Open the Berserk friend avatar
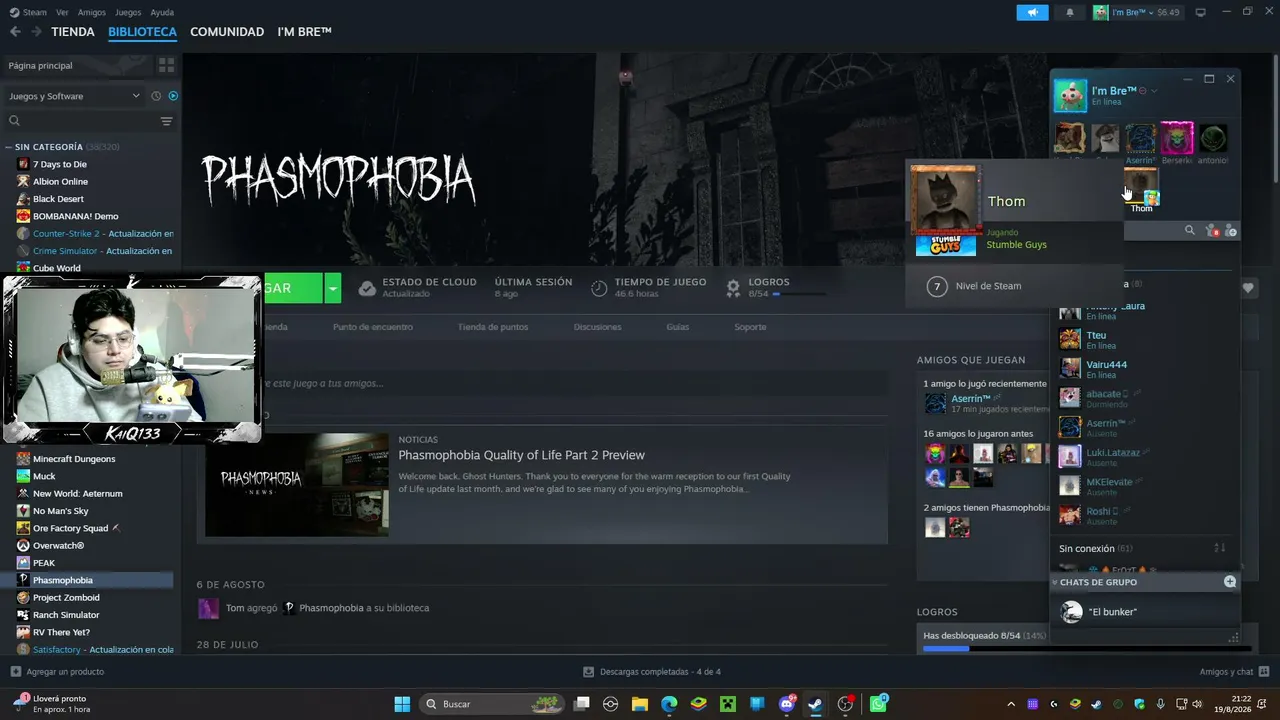The height and width of the screenshot is (720, 1280). [x=1177, y=138]
